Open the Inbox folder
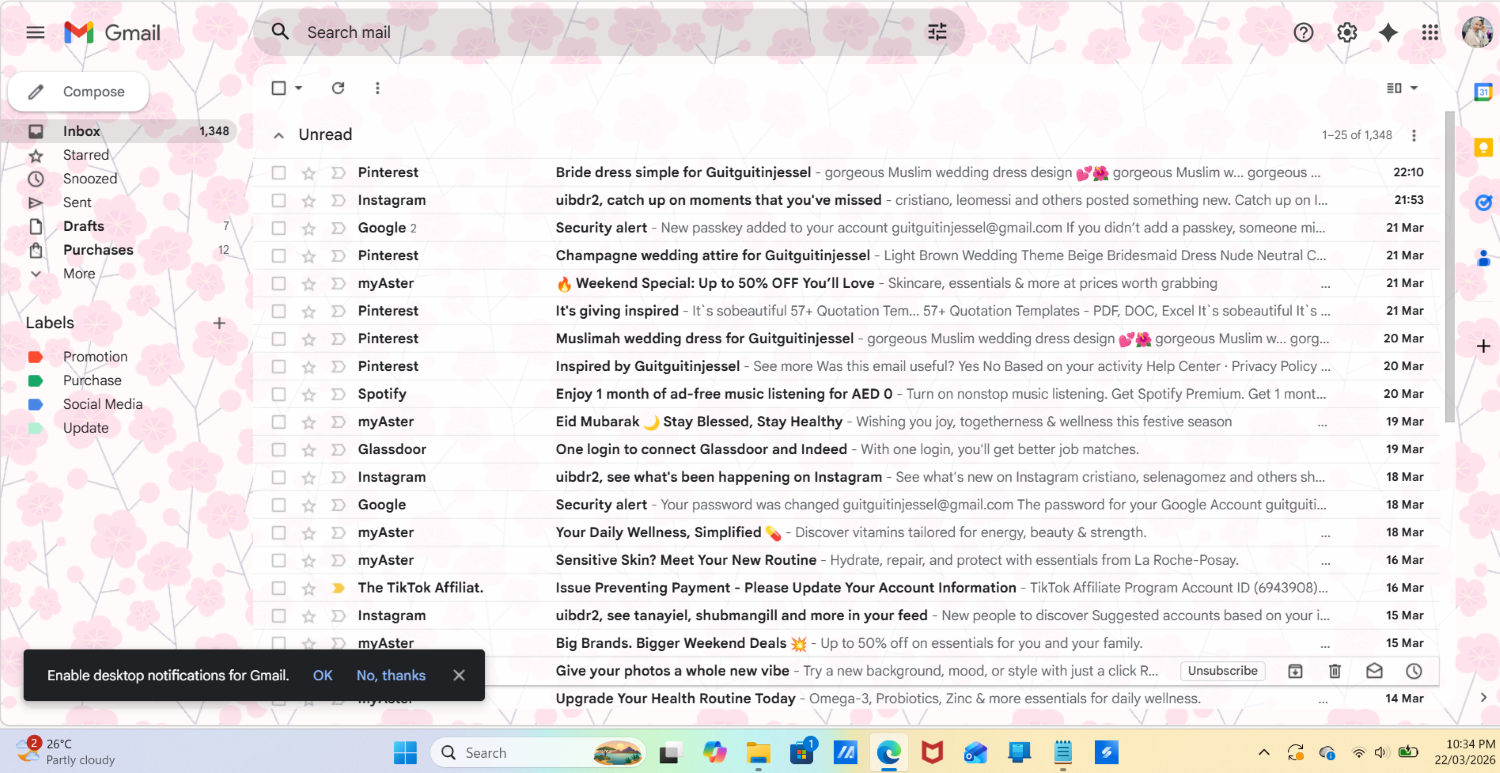The image size is (1500, 773). tap(119, 131)
